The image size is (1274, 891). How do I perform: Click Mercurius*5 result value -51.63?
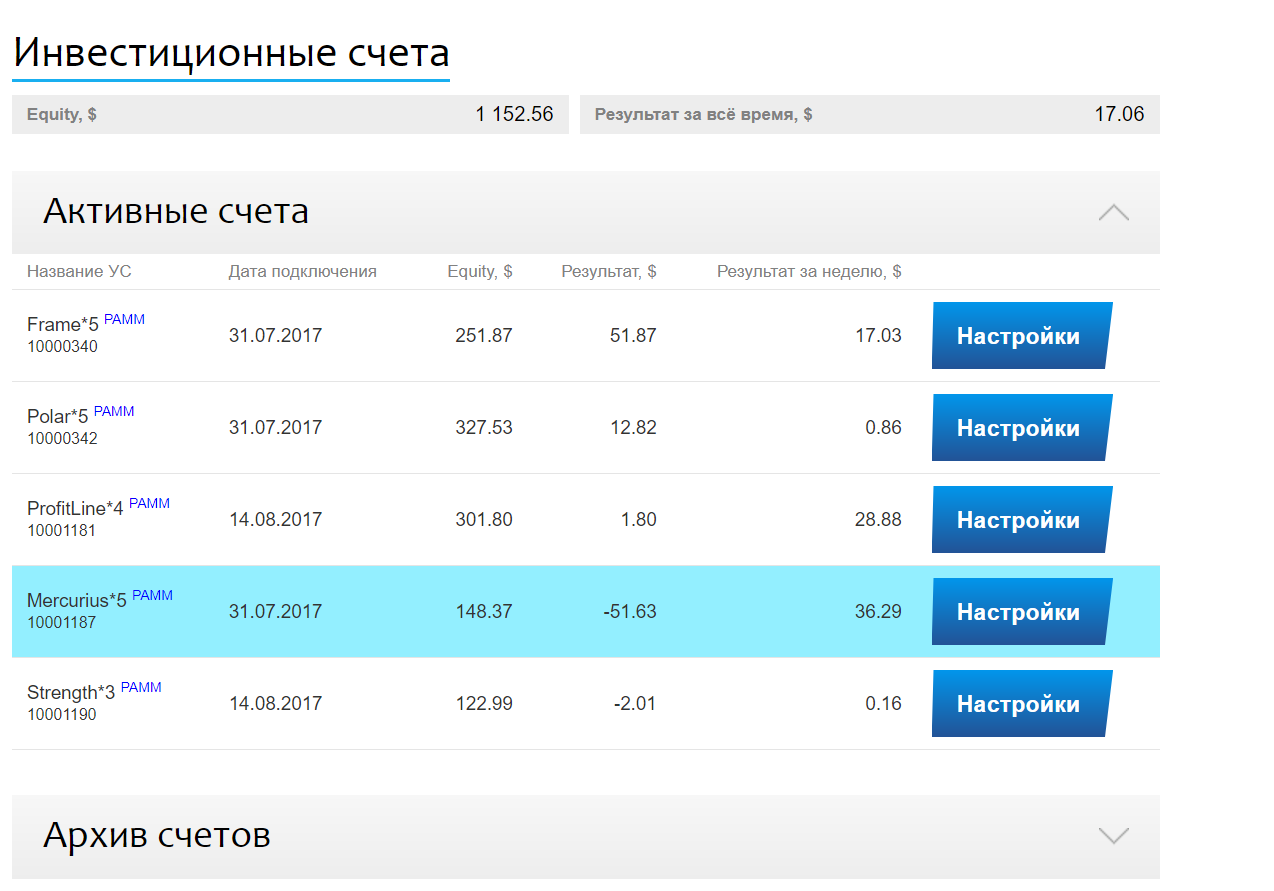(x=630, y=612)
